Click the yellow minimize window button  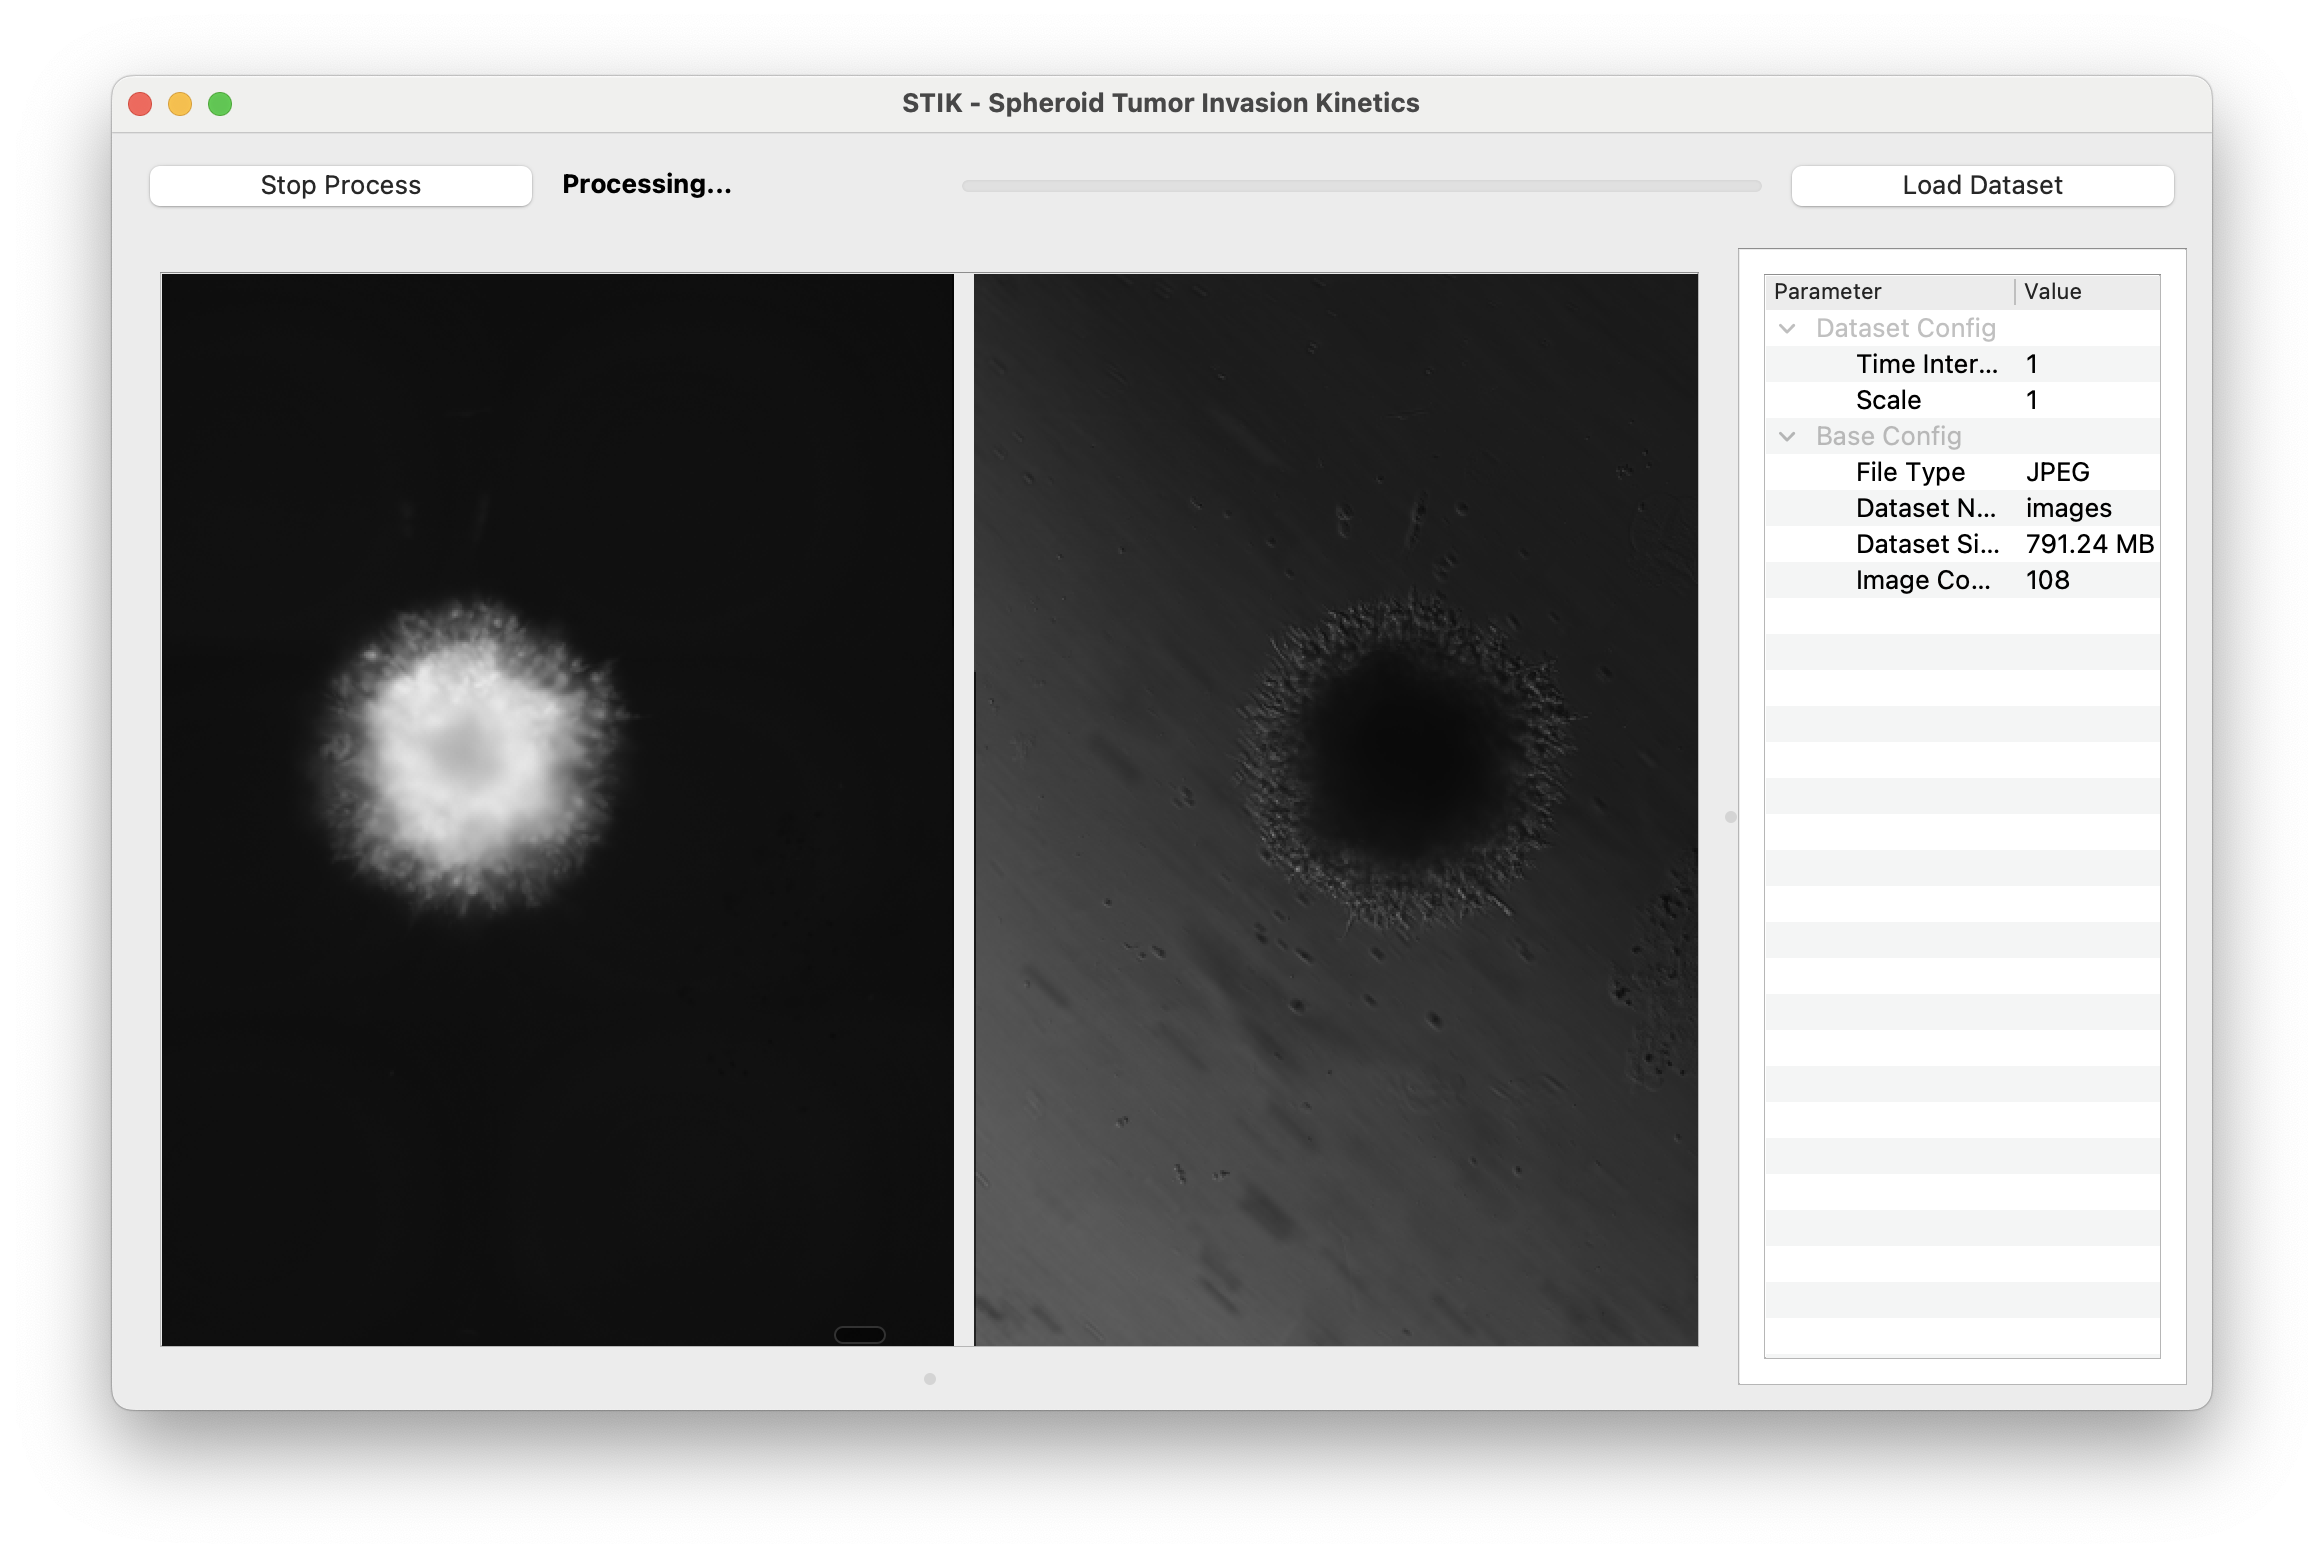click(180, 104)
